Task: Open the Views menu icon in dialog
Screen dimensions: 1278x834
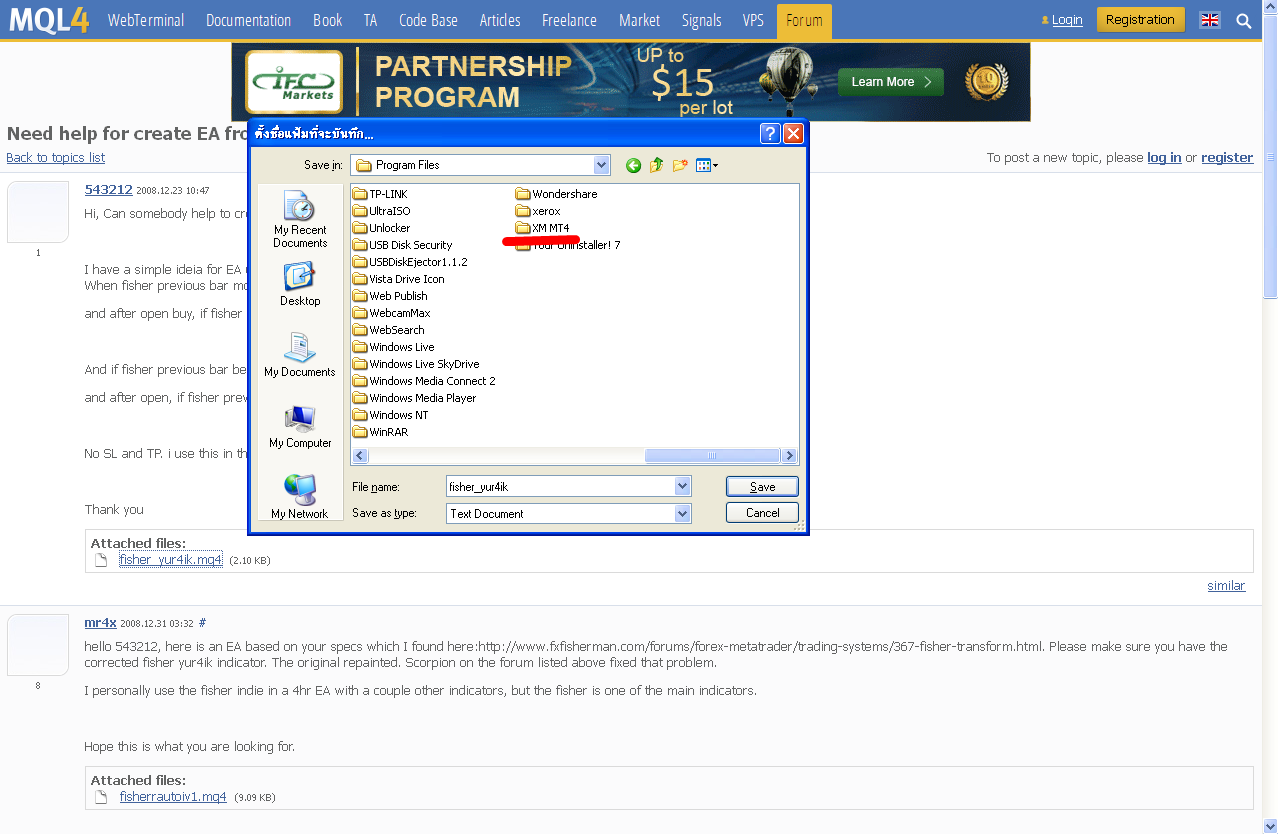Action: tap(707, 165)
